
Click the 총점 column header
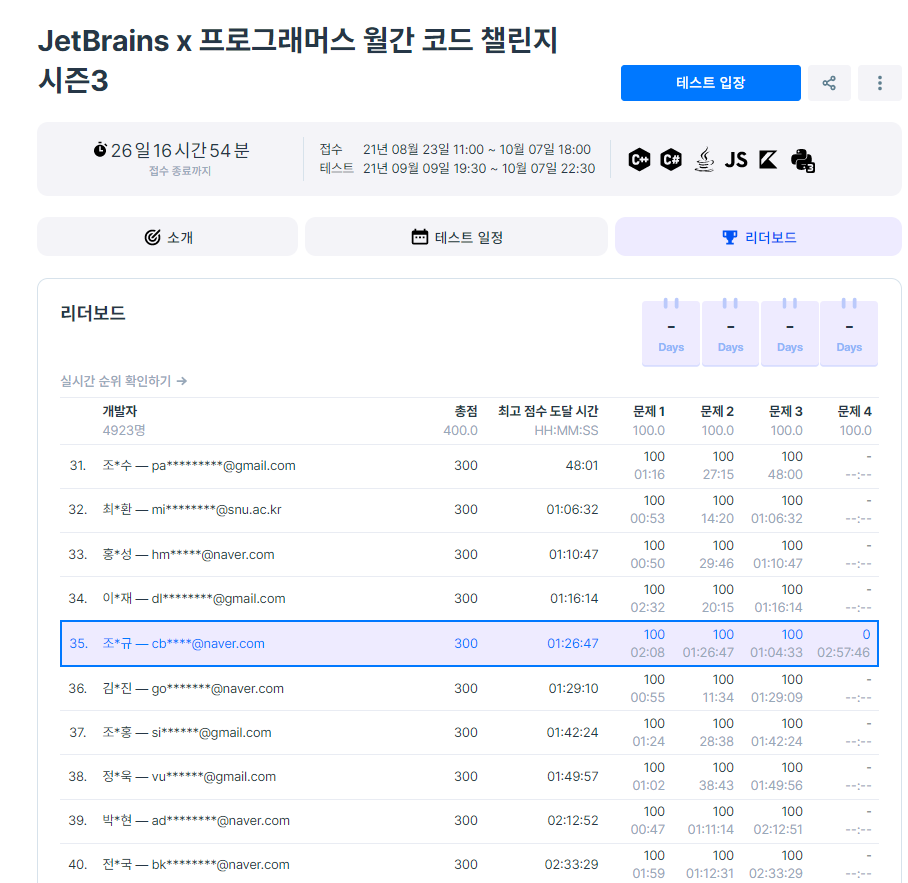point(466,411)
